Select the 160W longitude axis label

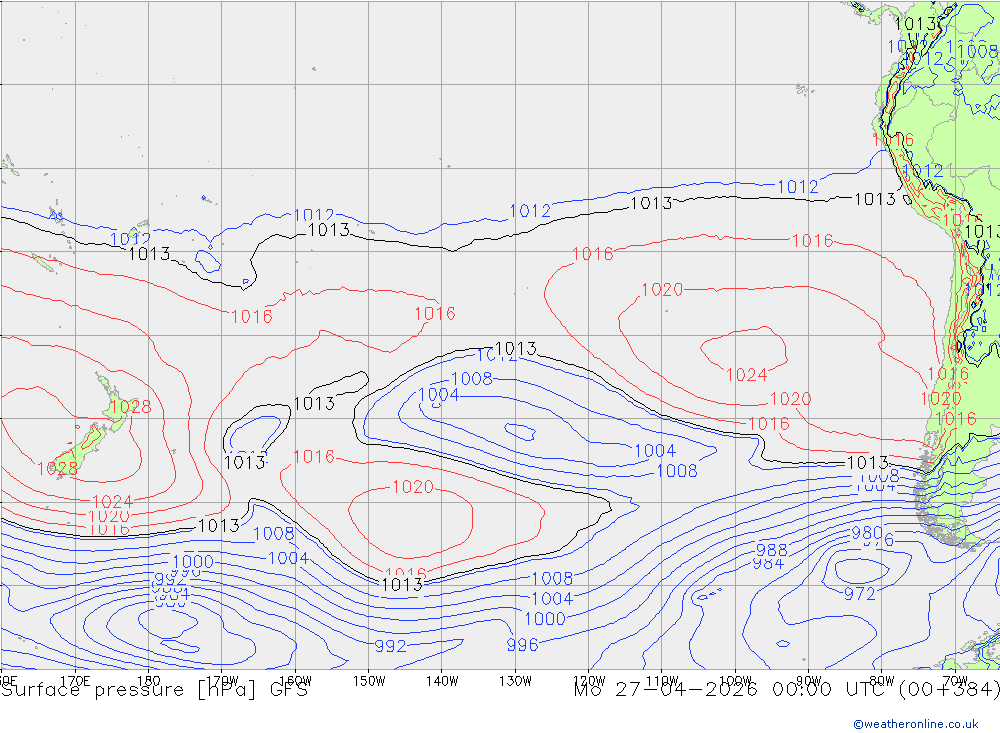pos(295,681)
